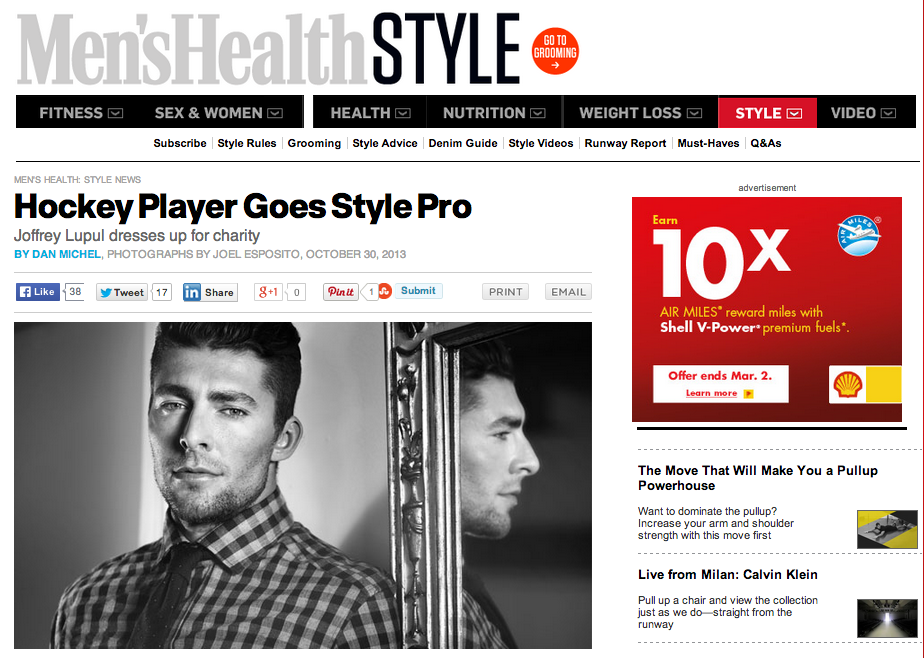Expand the Nutrition menu dropdown arrow
Image resolution: width=924 pixels, height=658 pixels.
tap(537, 113)
